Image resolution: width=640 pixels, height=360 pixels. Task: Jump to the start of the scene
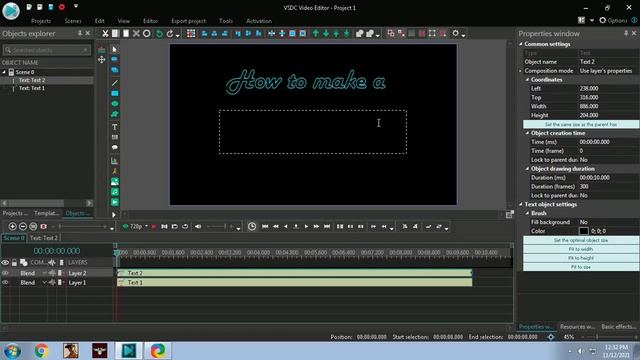point(265,227)
